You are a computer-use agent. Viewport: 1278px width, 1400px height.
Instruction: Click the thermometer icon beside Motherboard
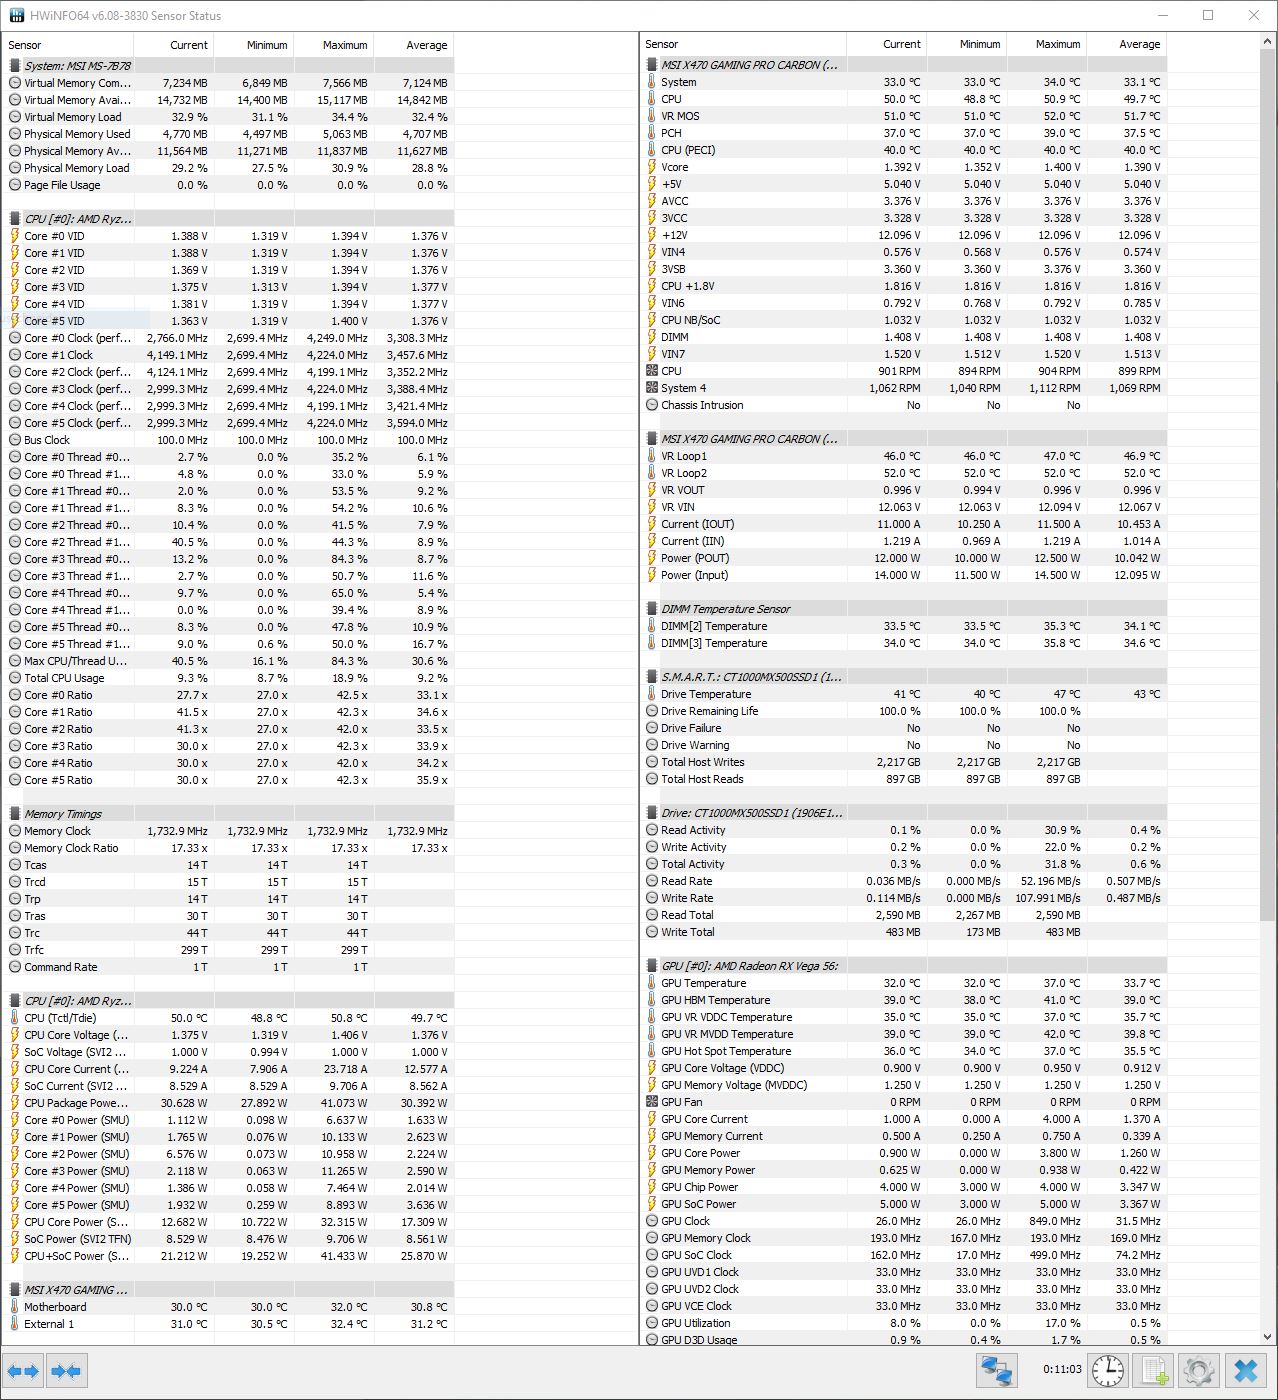click(x=15, y=1307)
